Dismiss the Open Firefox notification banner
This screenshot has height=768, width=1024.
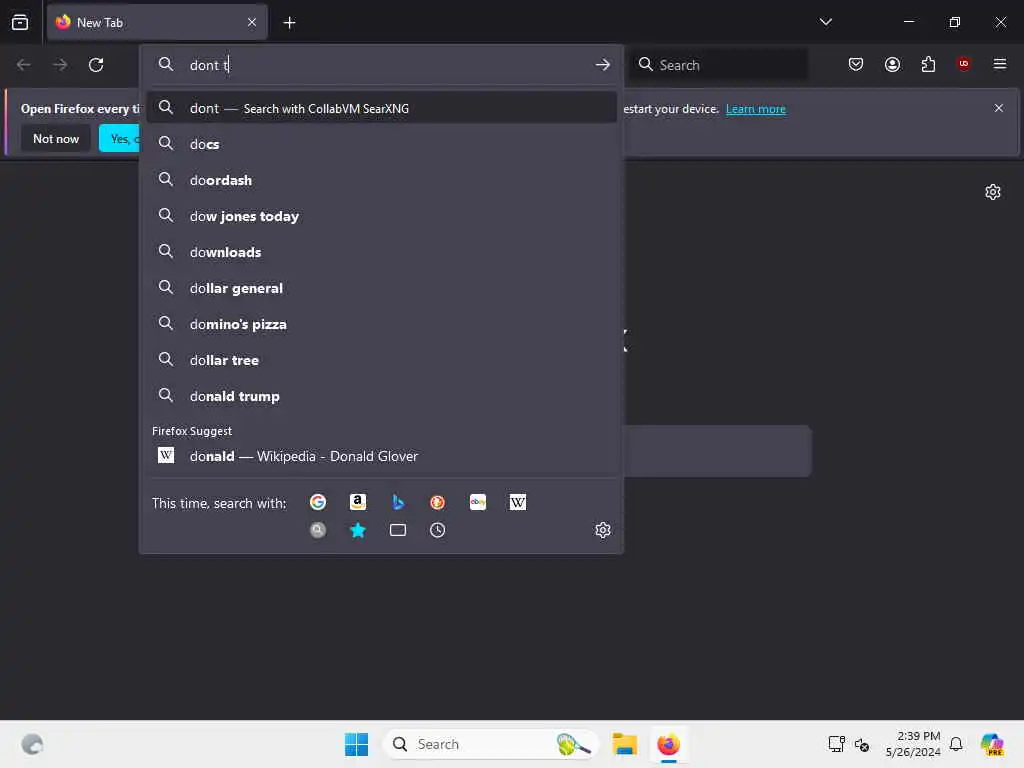pyautogui.click(x=999, y=108)
